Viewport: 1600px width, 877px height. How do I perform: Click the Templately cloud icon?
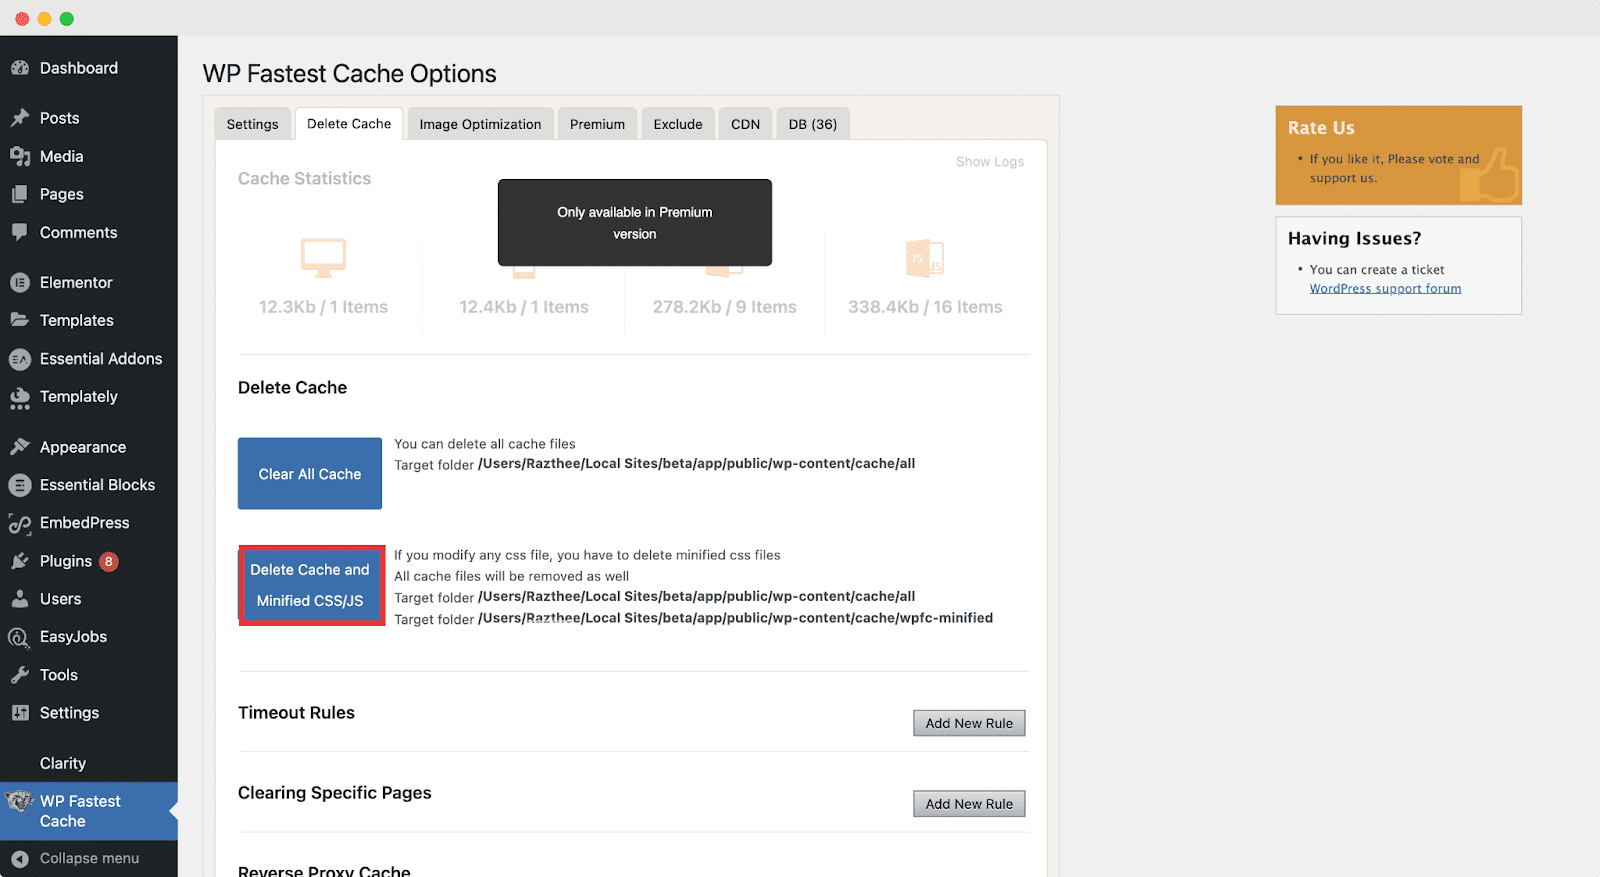click(x=20, y=398)
